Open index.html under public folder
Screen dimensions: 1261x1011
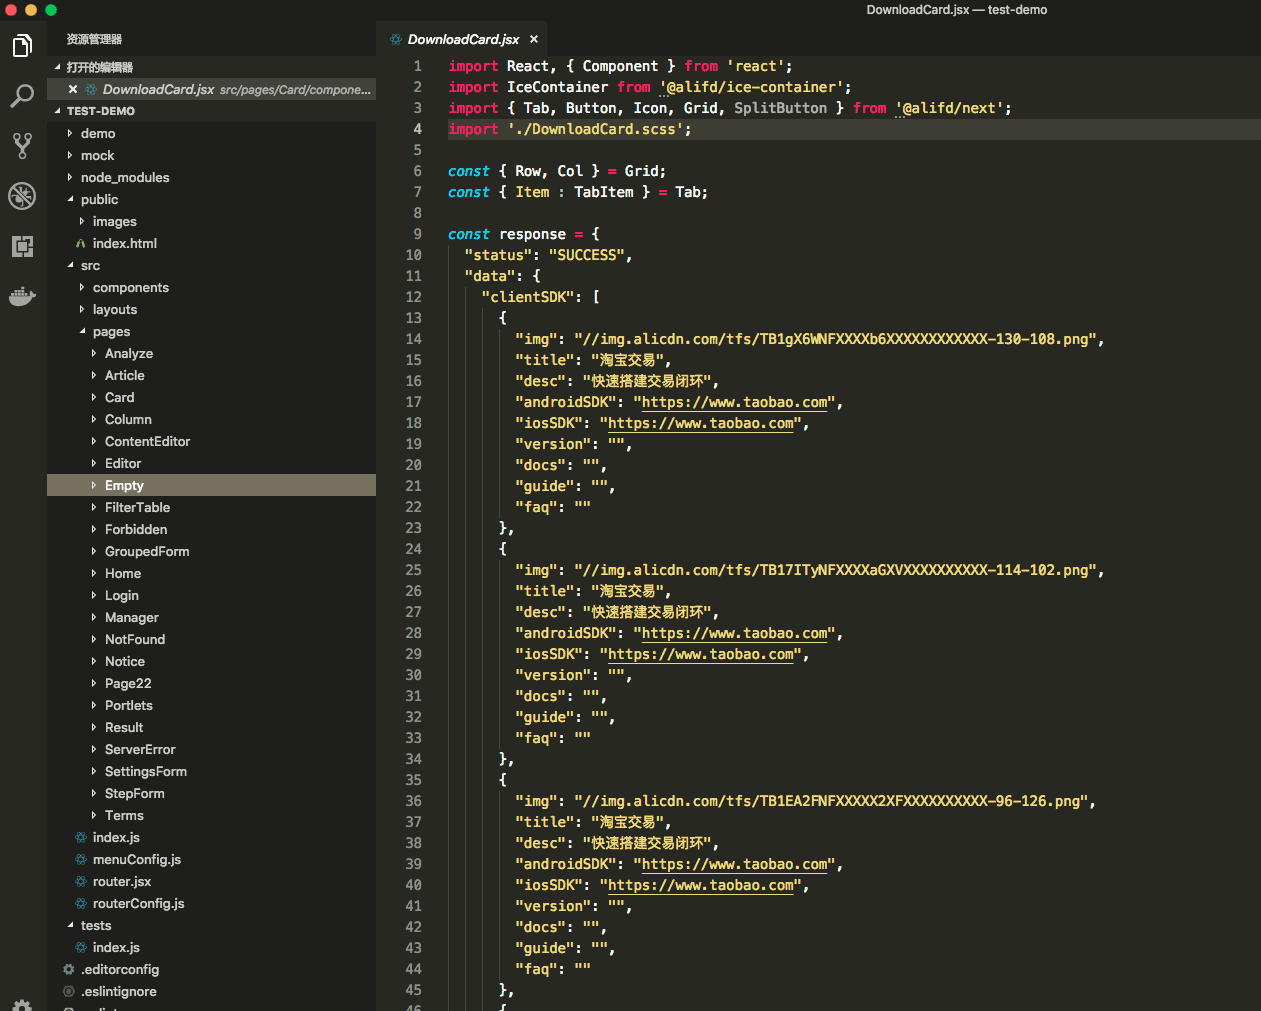125,244
